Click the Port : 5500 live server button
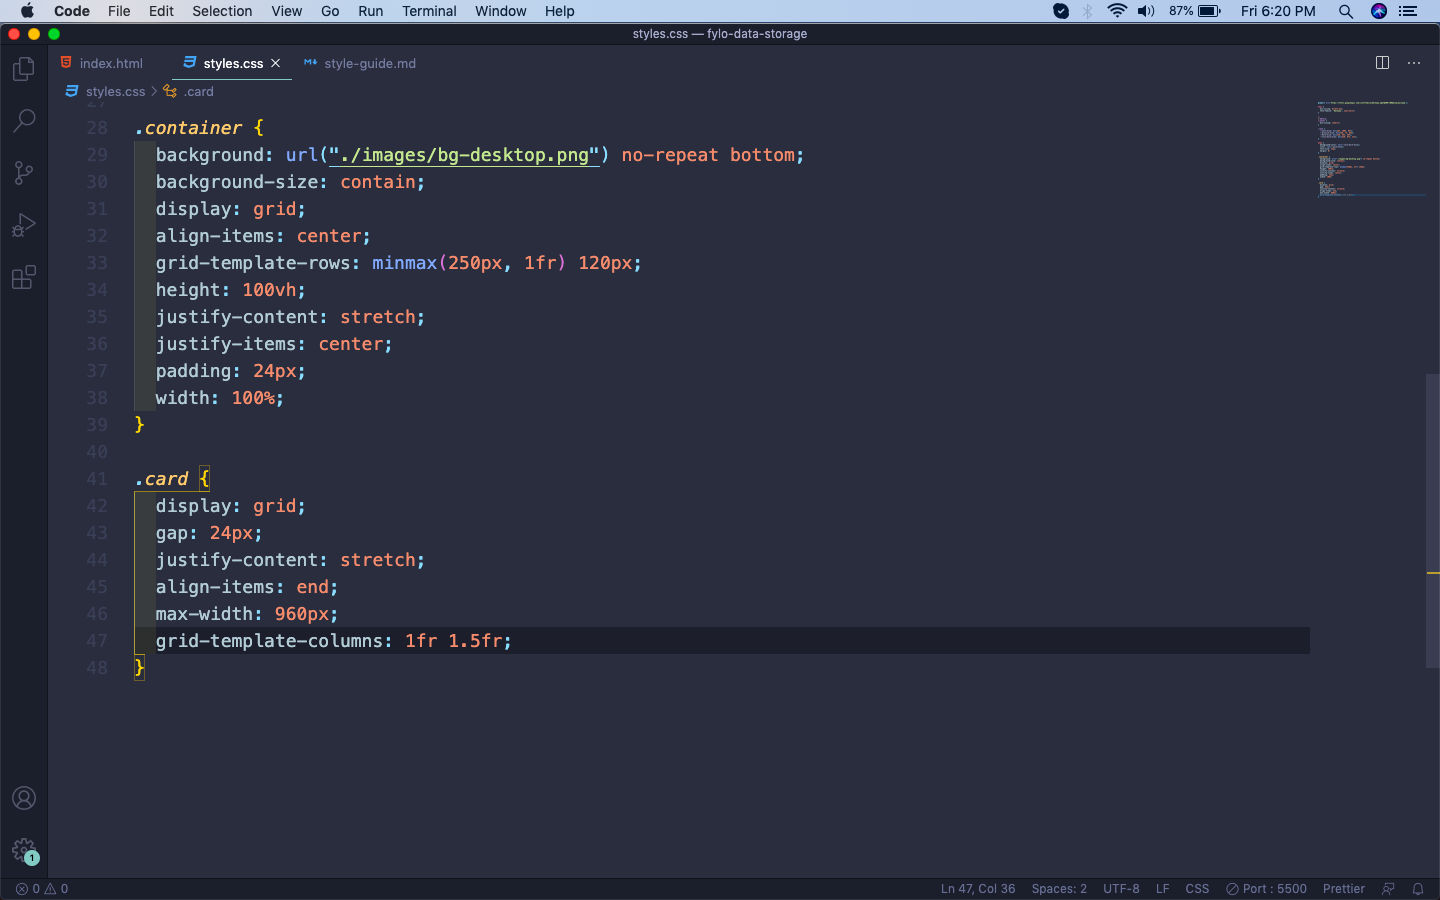 (1266, 889)
